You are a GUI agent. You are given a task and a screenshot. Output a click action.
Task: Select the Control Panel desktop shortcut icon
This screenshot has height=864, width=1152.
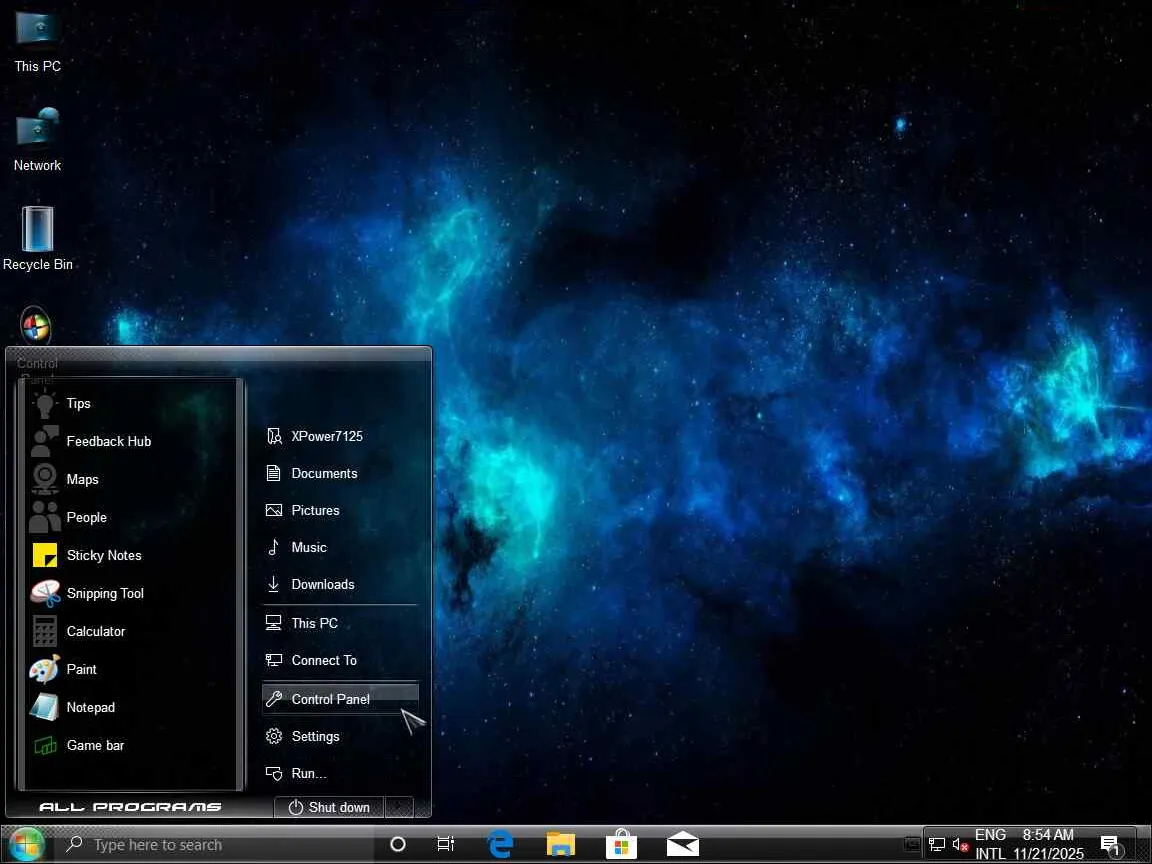[x=36, y=325]
